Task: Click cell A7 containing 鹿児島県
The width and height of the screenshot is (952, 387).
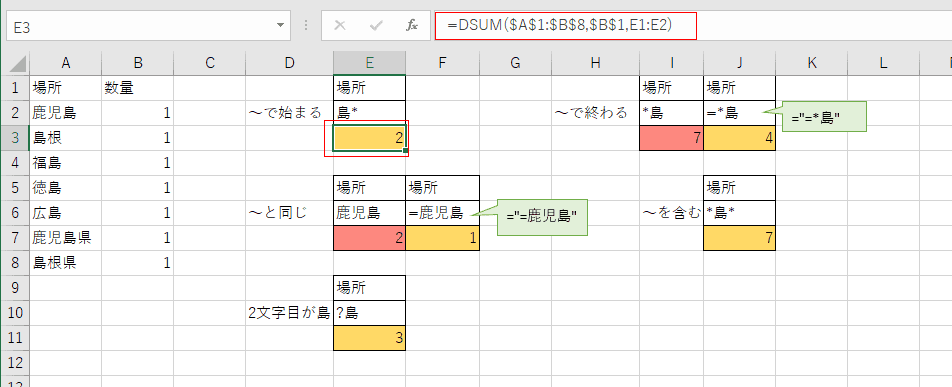Action: pyautogui.click(x=66, y=238)
